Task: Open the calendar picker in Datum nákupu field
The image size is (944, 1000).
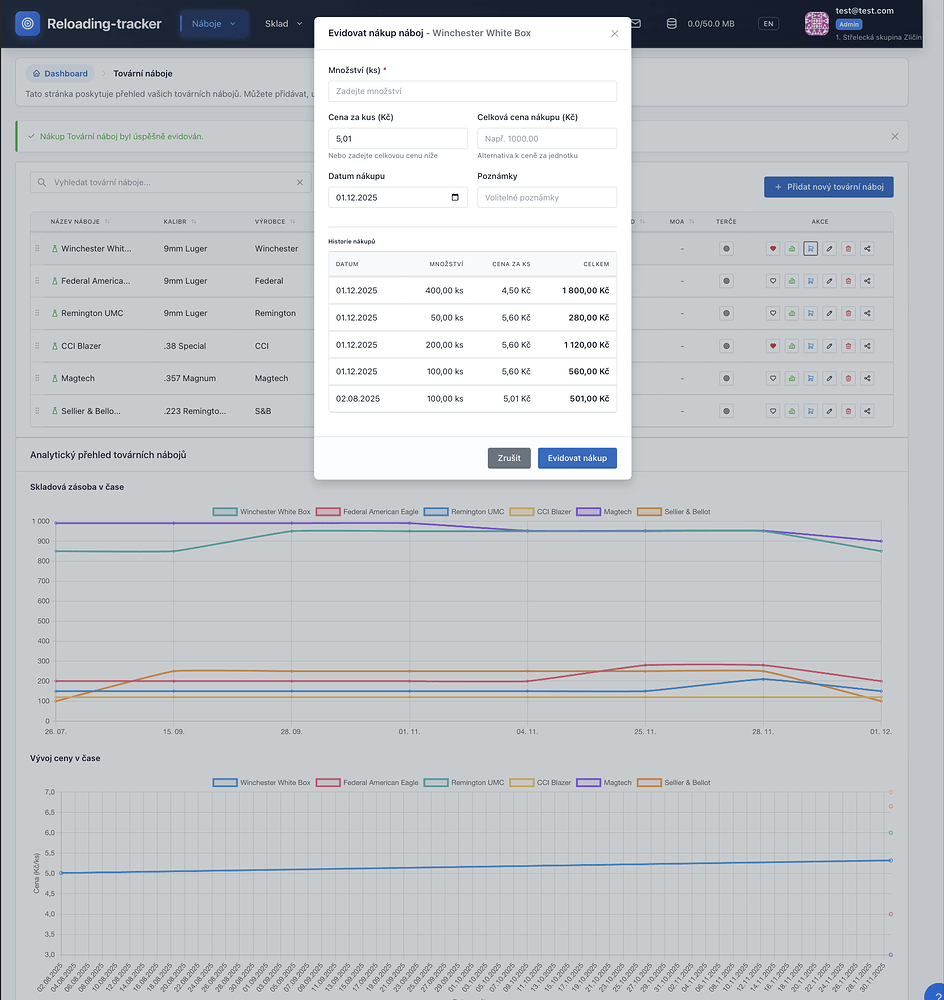Action: pos(456,198)
